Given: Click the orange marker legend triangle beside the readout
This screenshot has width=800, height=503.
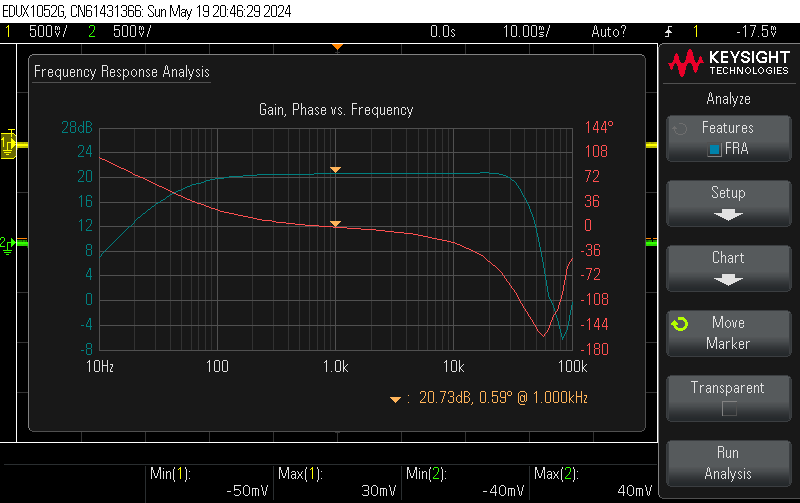Looking at the screenshot, I should (395, 399).
